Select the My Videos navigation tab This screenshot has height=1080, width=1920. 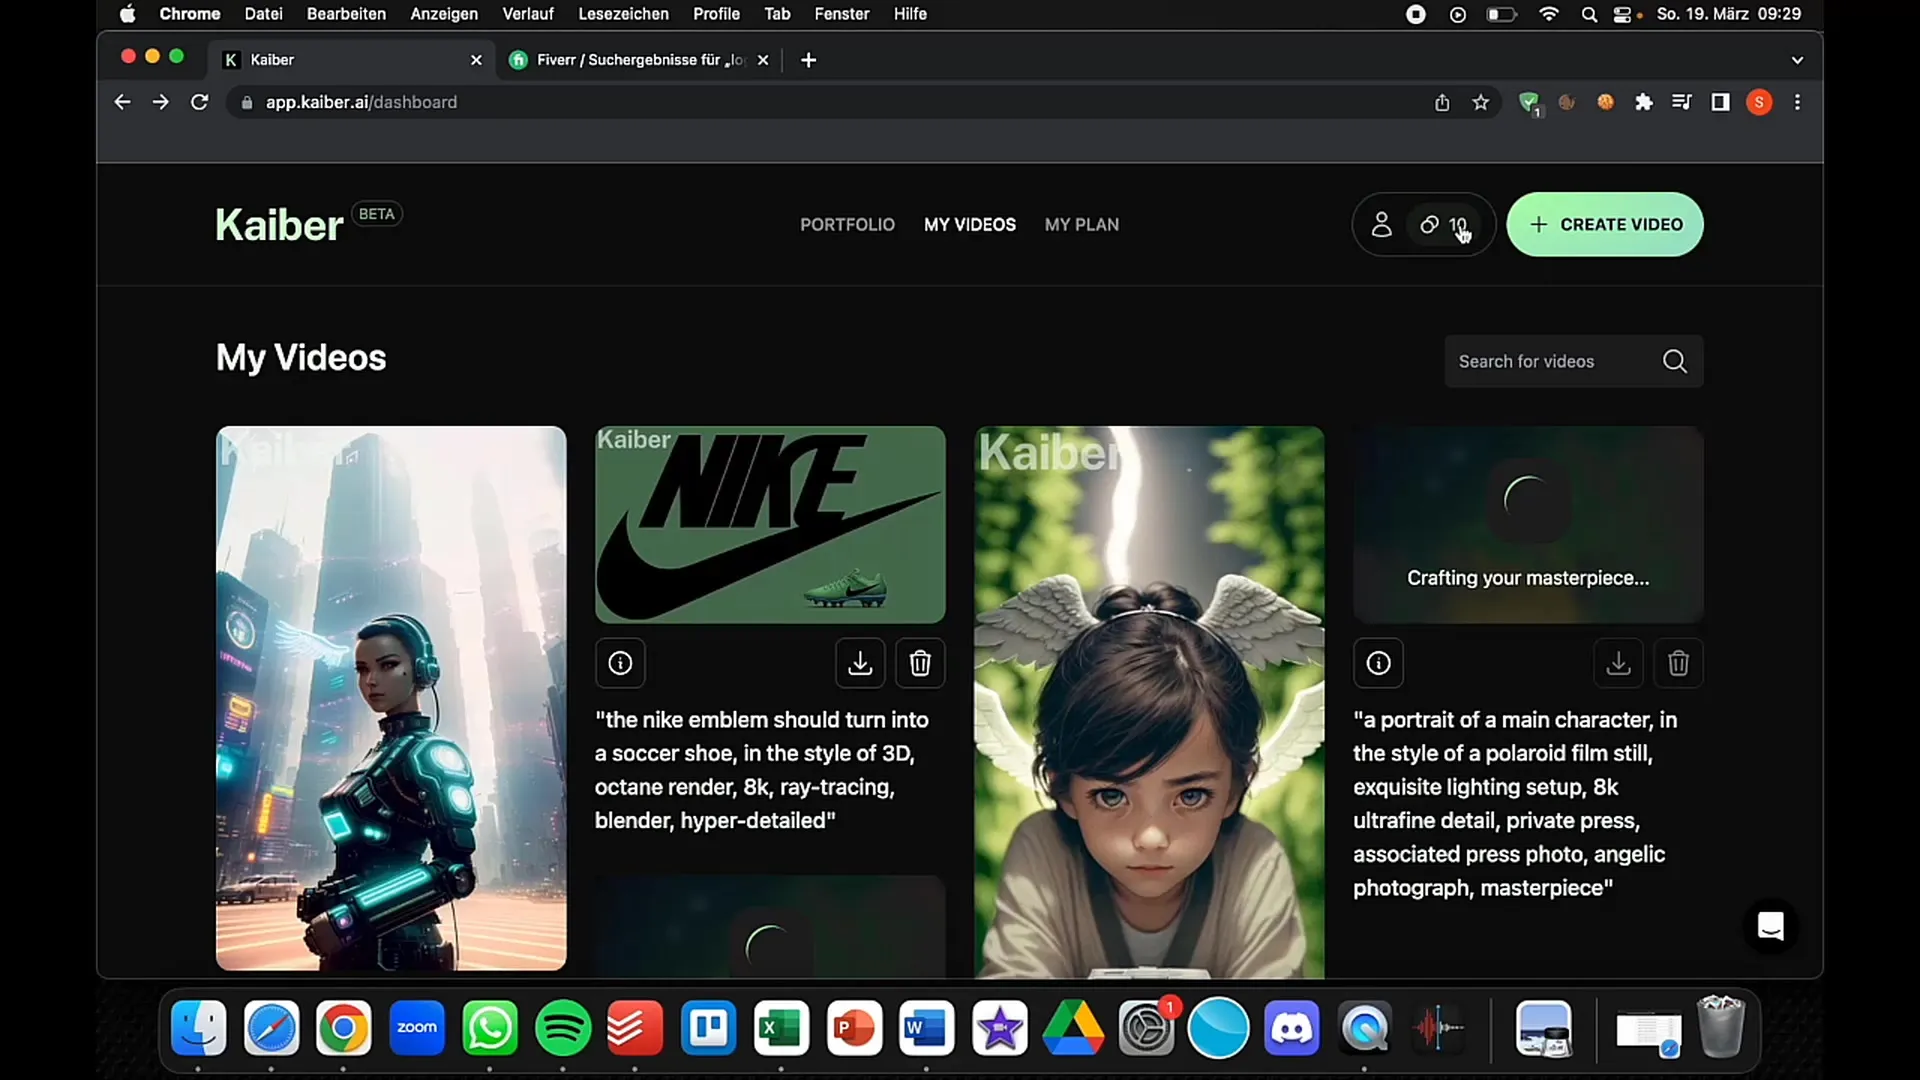coord(969,224)
